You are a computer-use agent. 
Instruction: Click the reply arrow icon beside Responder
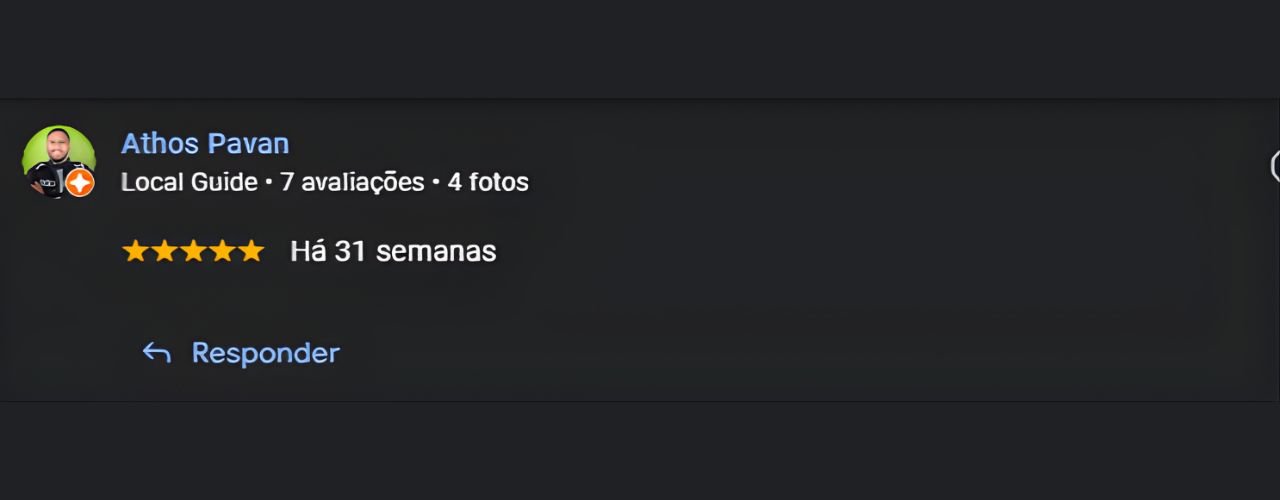(x=156, y=353)
